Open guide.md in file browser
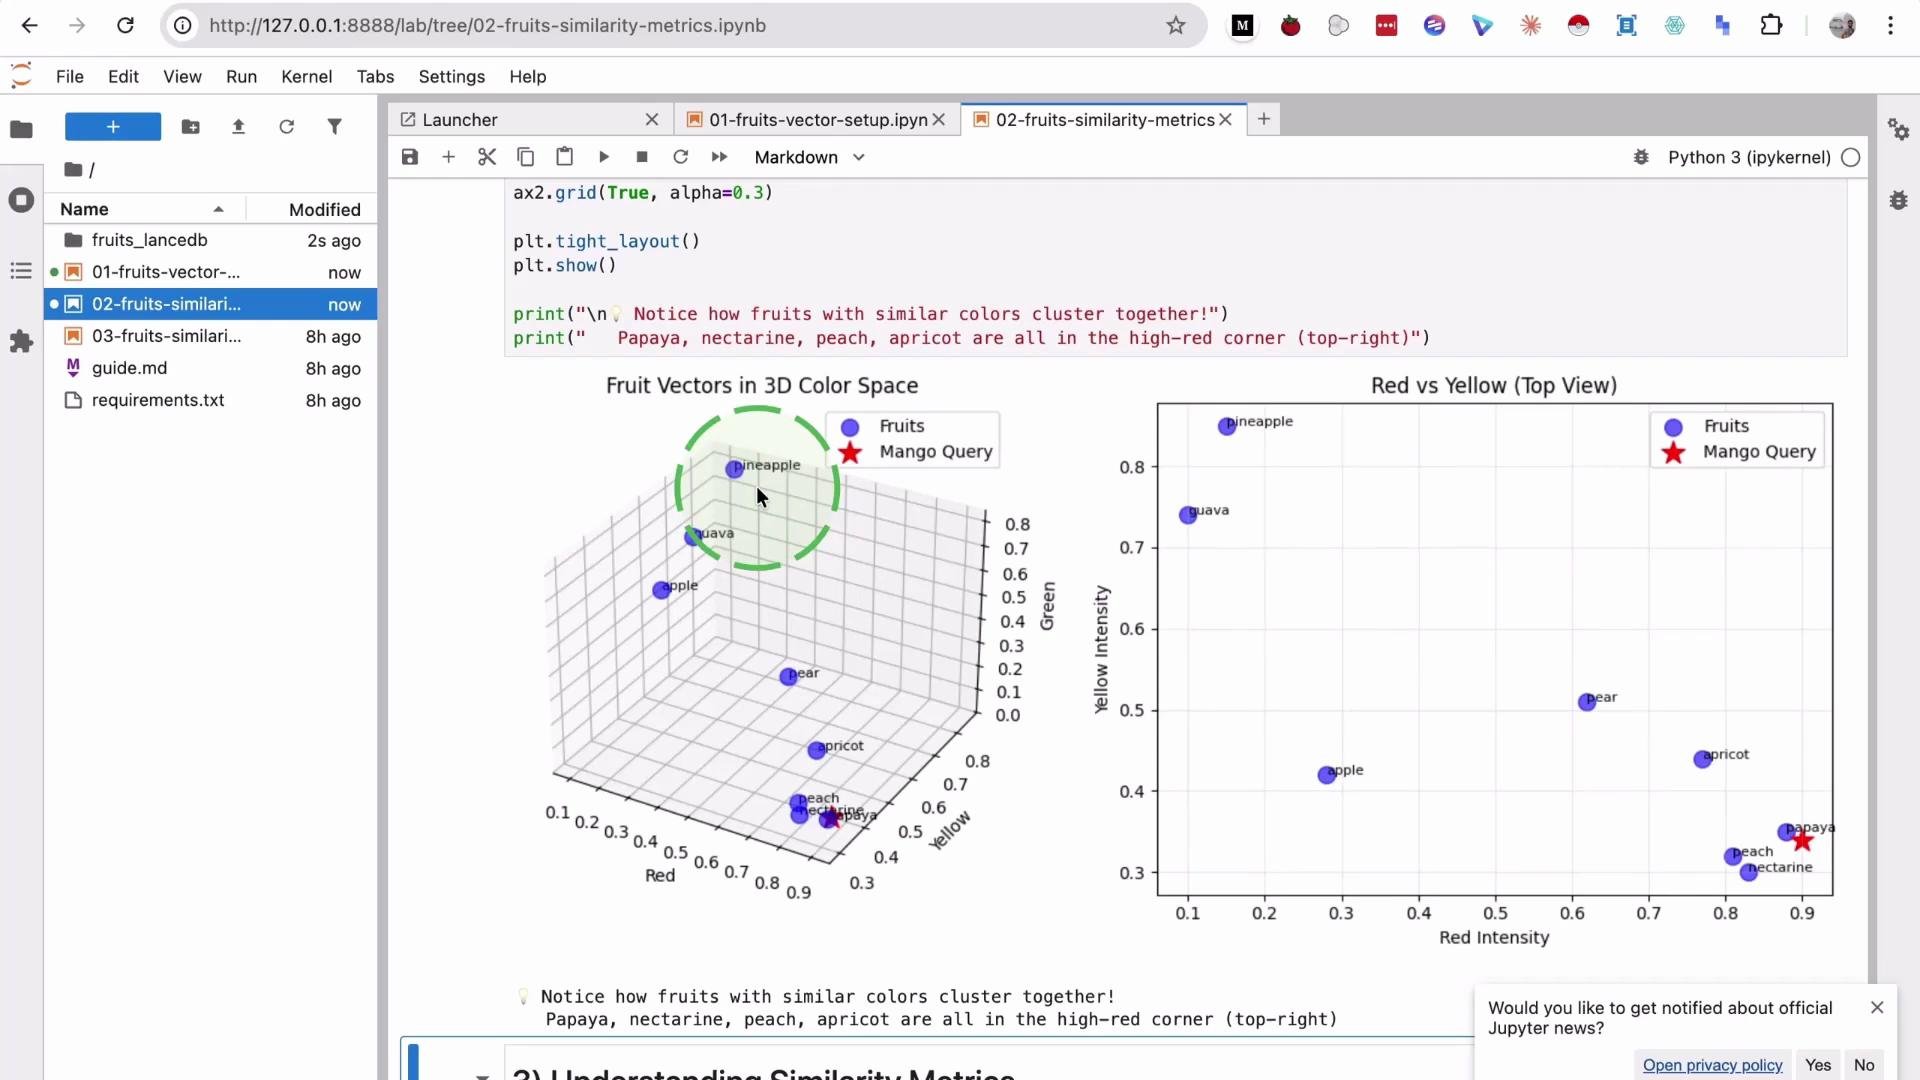1920x1080 pixels. click(211, 368)
